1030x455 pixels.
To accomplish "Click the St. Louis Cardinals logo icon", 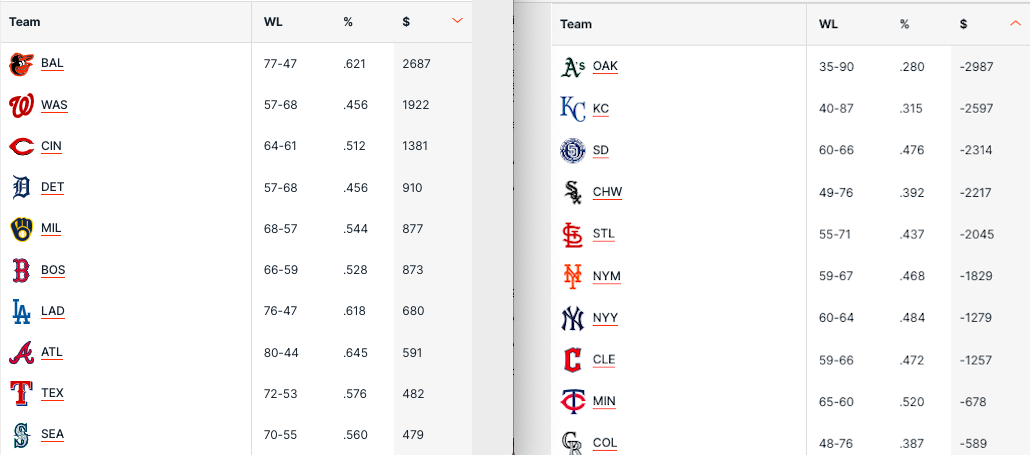I will (x=572, y=235).
